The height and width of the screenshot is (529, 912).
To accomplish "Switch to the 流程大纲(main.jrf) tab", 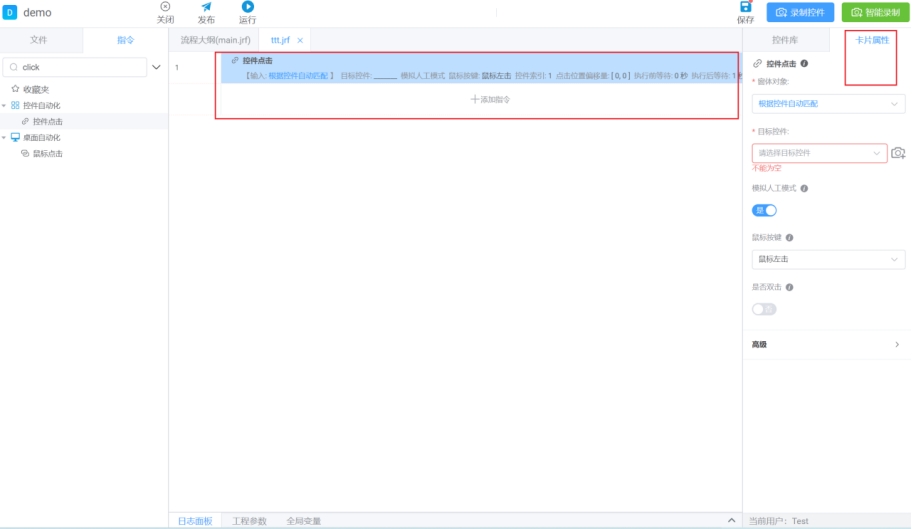I will (215, 40).
